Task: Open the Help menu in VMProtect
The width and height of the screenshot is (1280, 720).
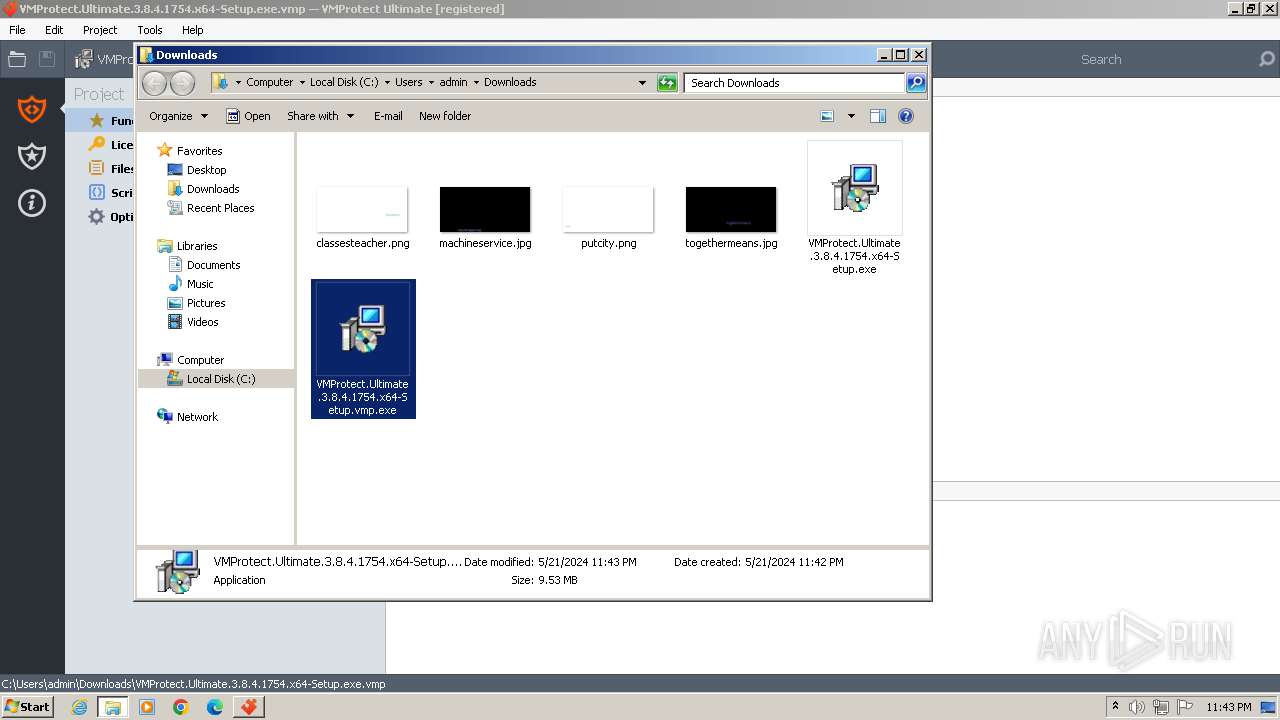Action: pyautogui.click(x=193, y=30)
